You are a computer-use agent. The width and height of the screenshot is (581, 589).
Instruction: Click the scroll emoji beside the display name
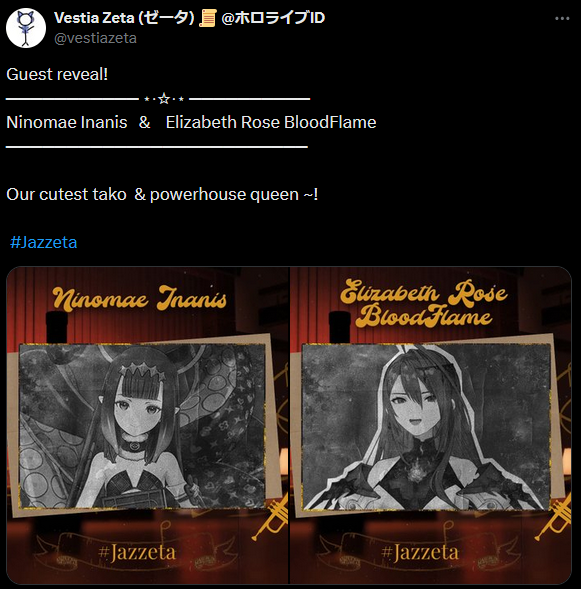point(207,18)
